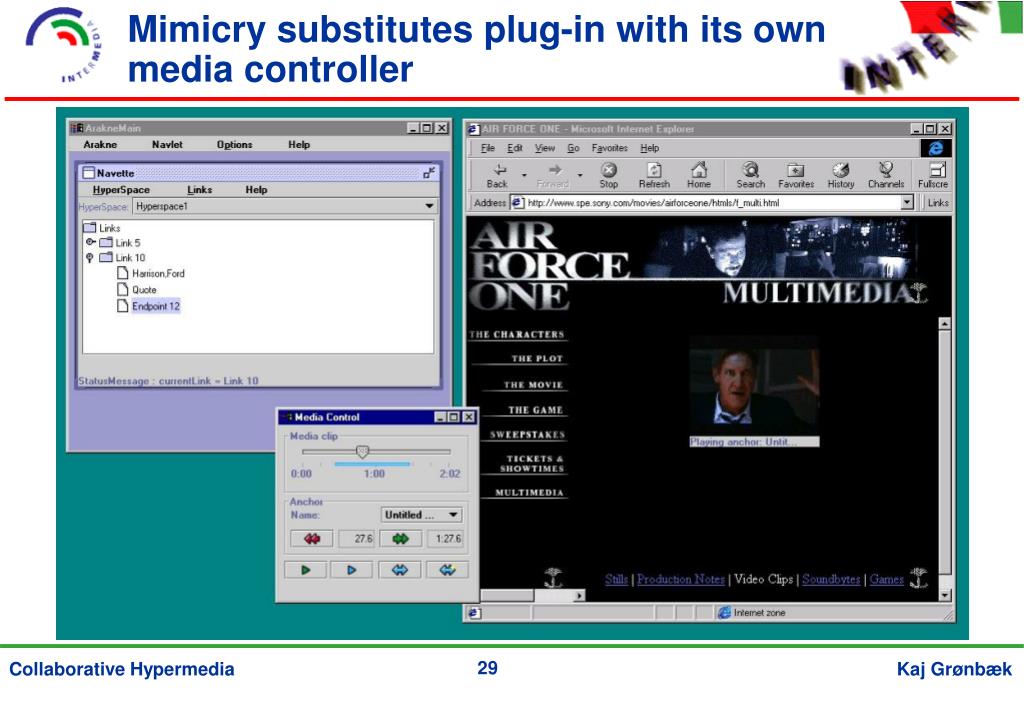This screenshot has height=709, width=1024.
Task: Open the HyperSpace dropdown list
Action: pos(429,206)
